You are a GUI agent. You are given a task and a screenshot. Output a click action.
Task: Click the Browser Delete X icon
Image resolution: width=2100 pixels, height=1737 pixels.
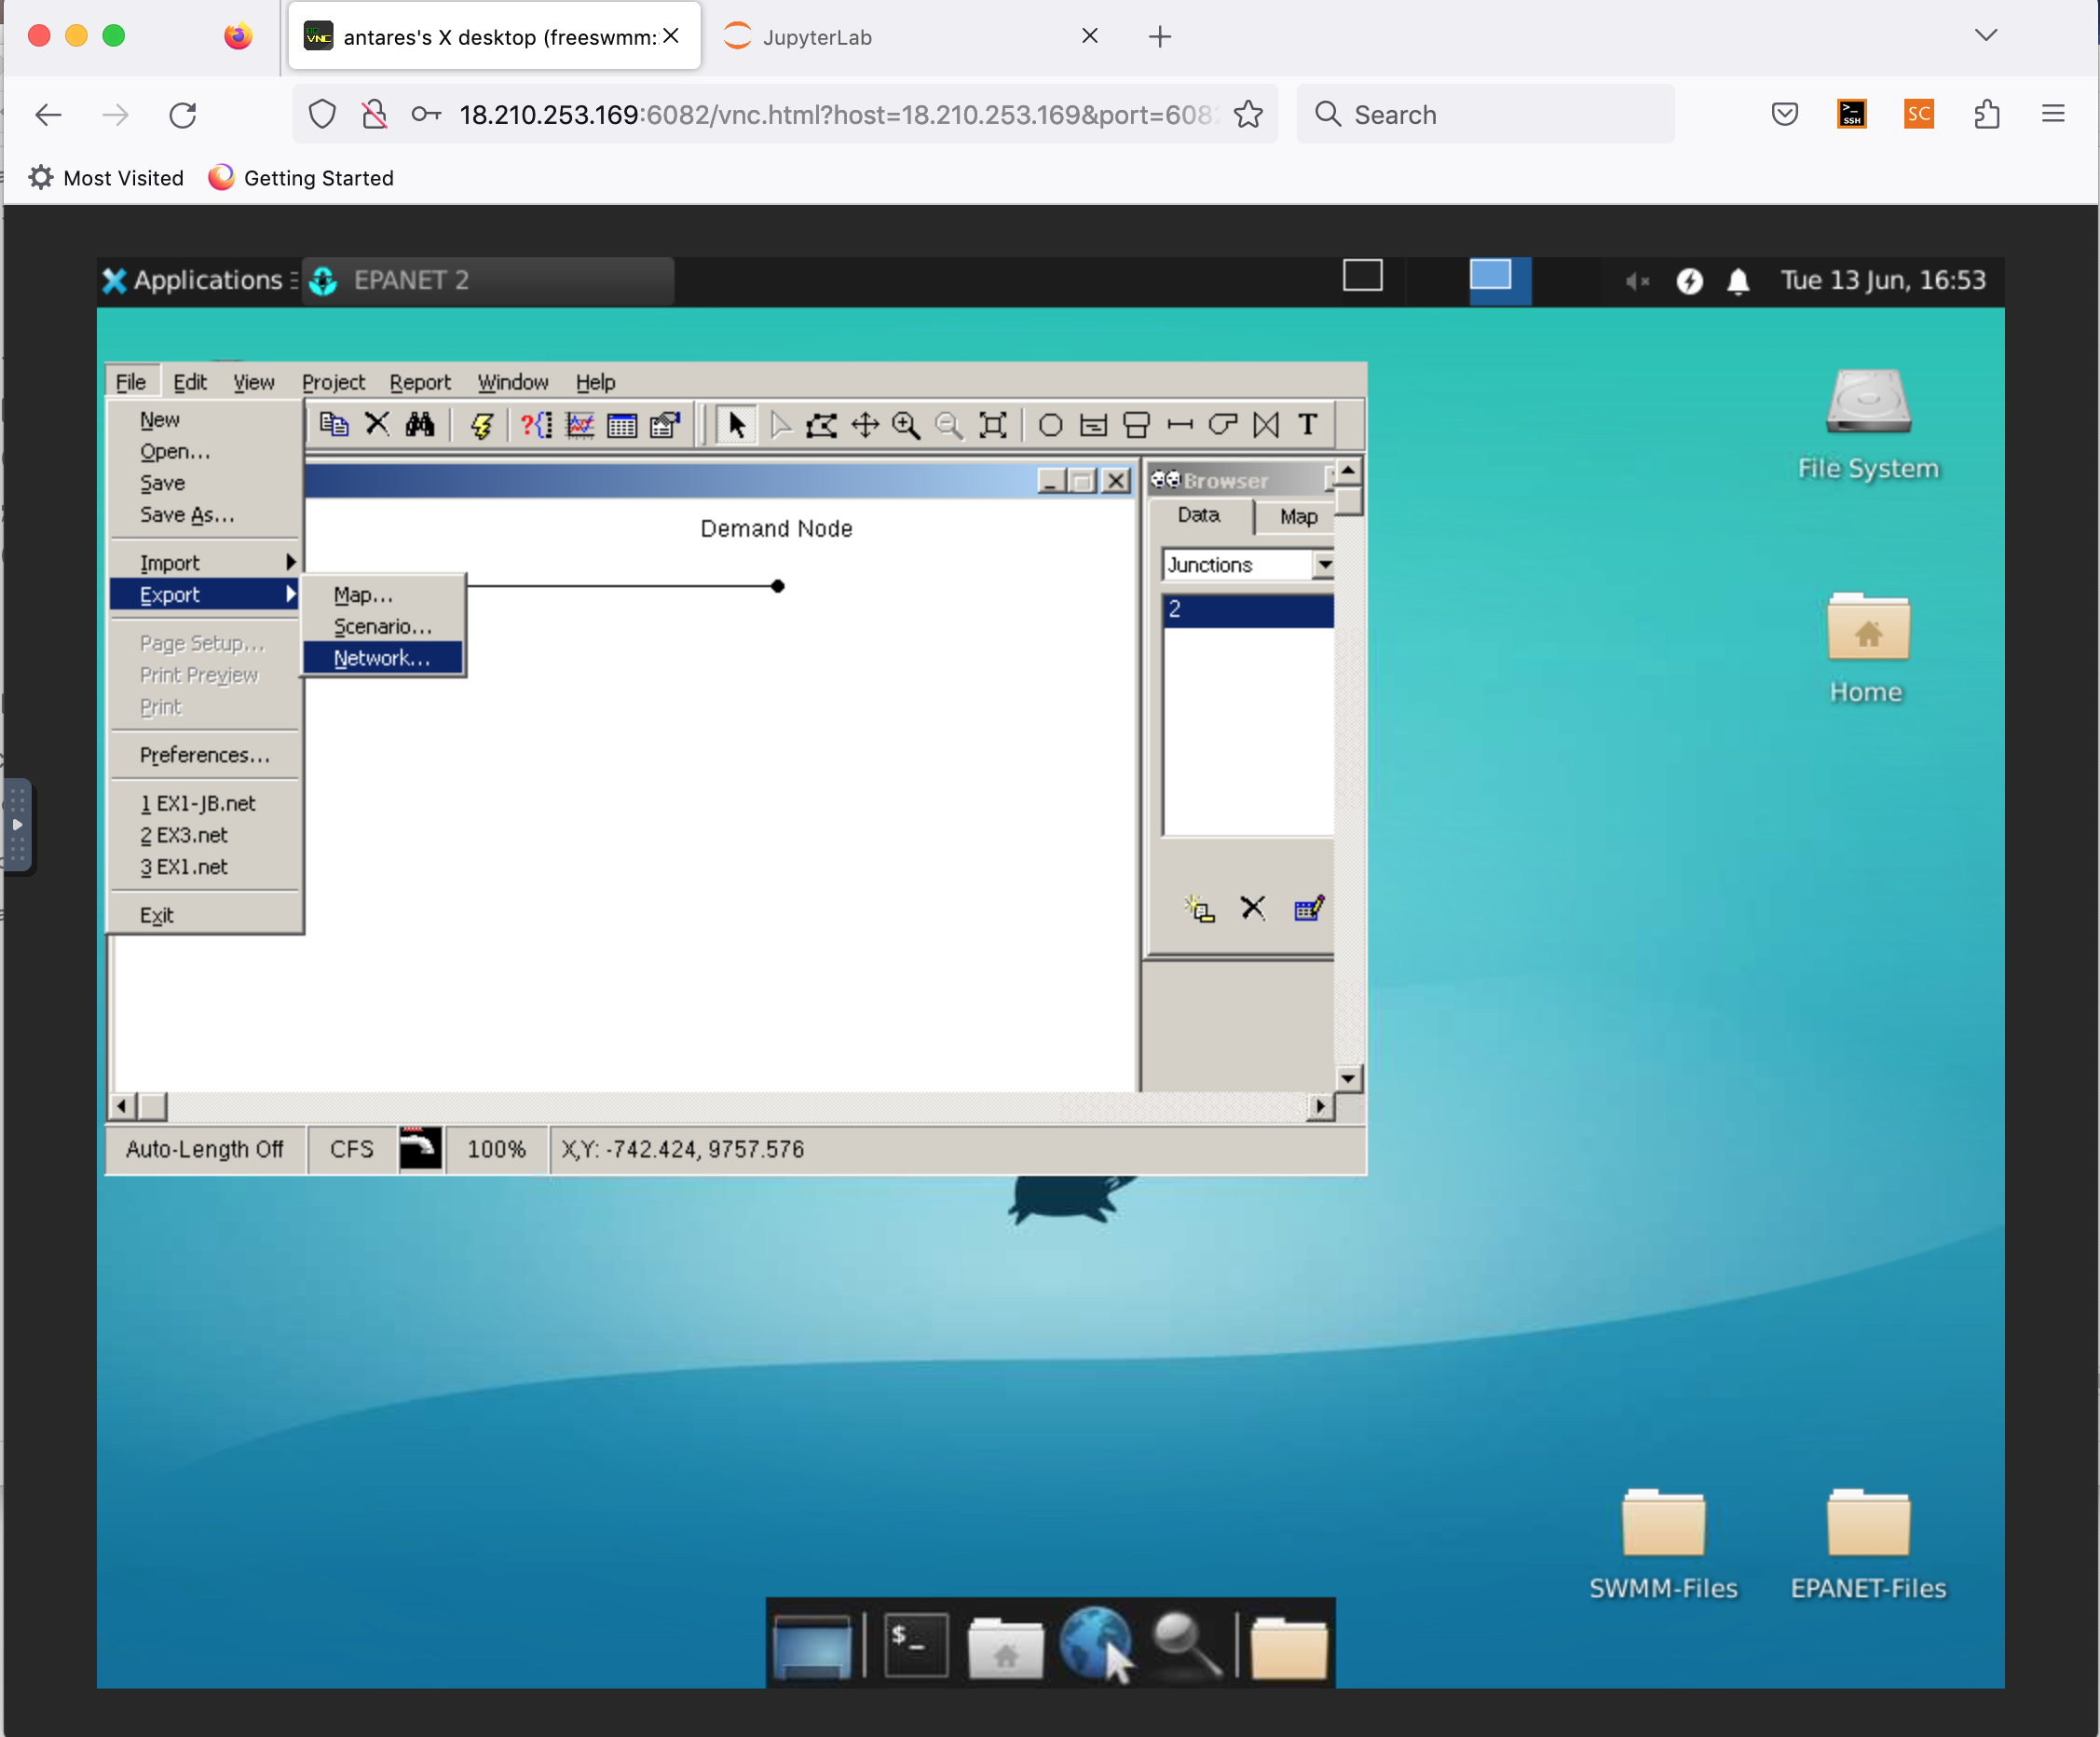click(x=1253, y=908)
